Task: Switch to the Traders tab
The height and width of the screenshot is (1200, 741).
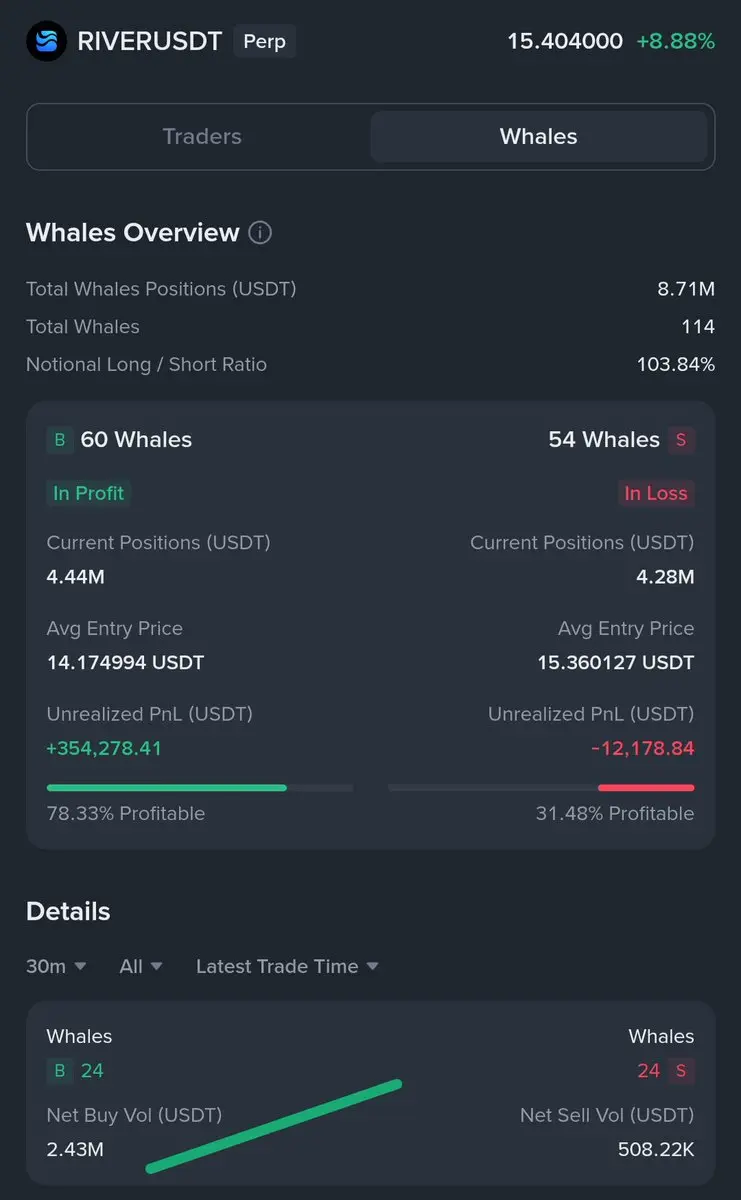Action: (201, 137)
